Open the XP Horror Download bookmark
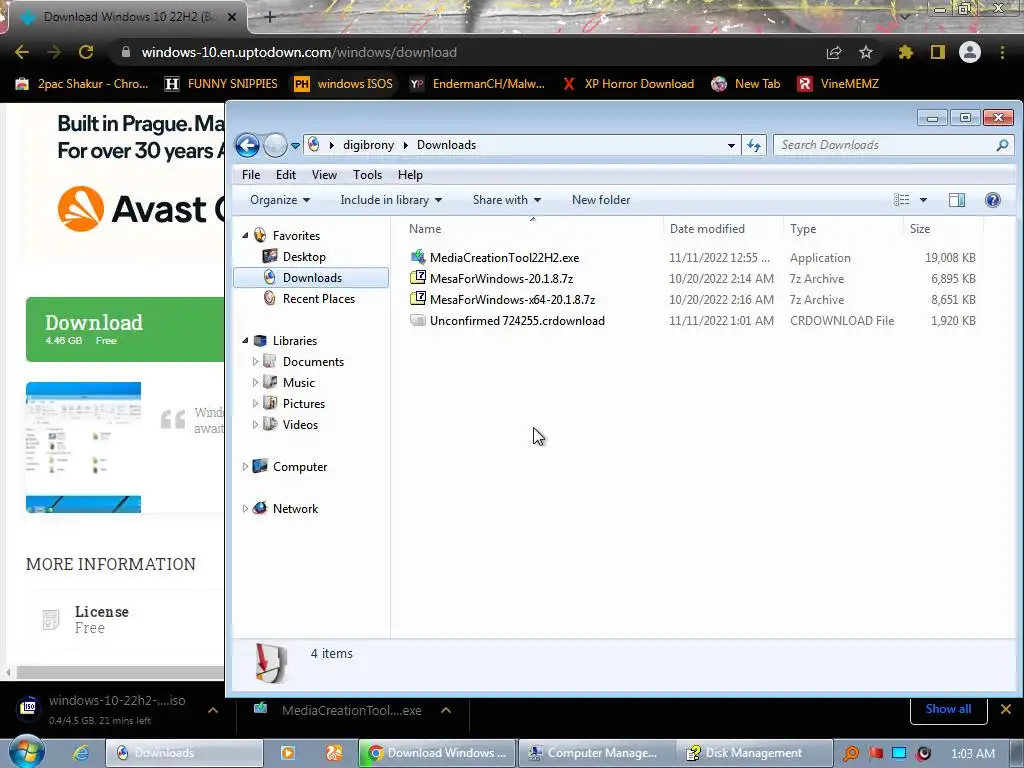 point(628,84)
